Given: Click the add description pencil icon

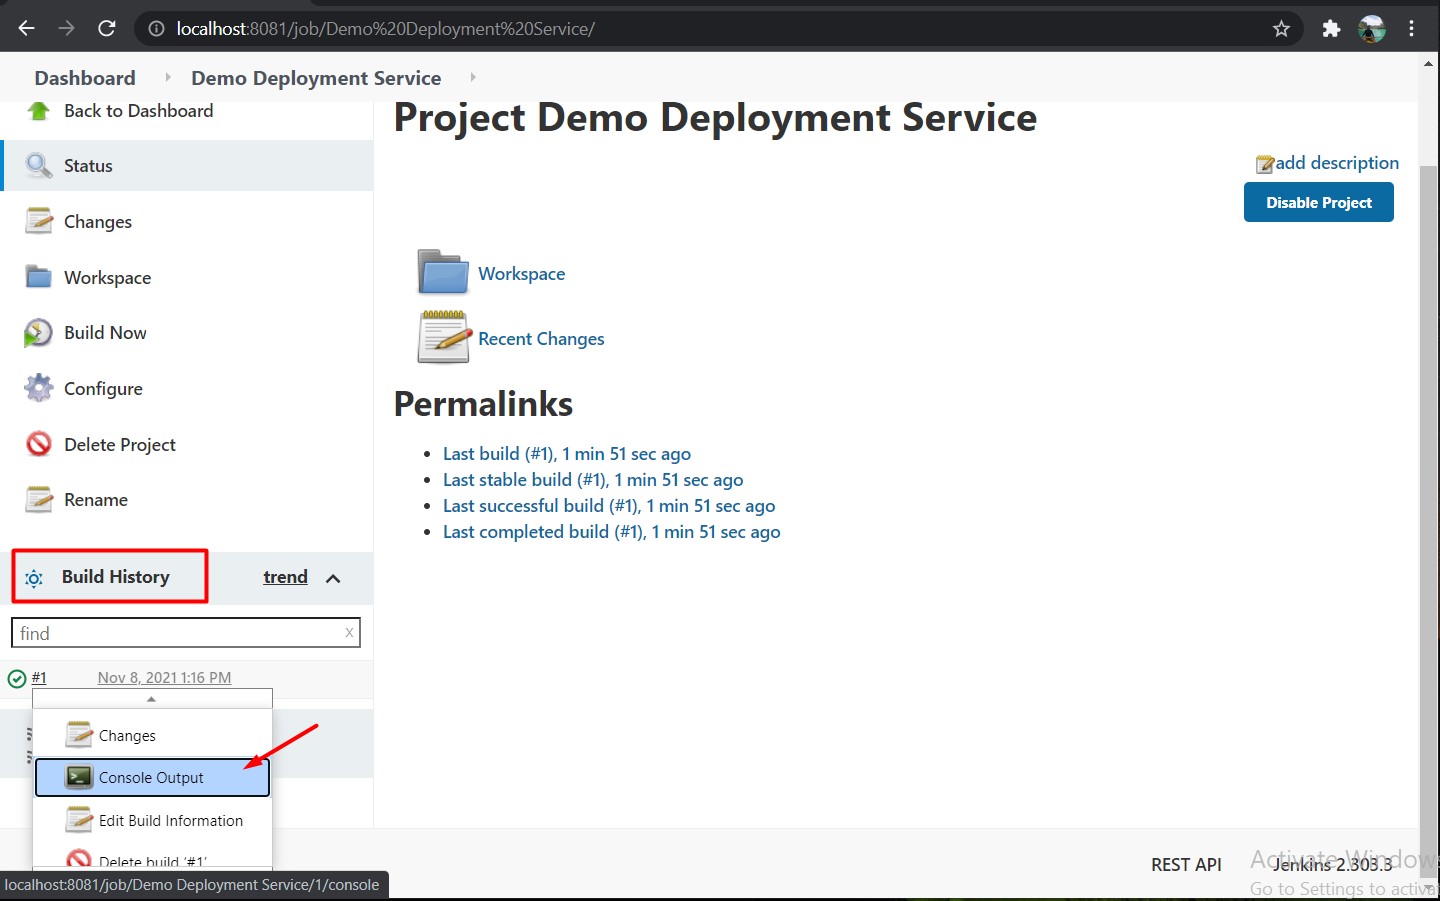Looking at the screenshot, I should [1264, 162].
